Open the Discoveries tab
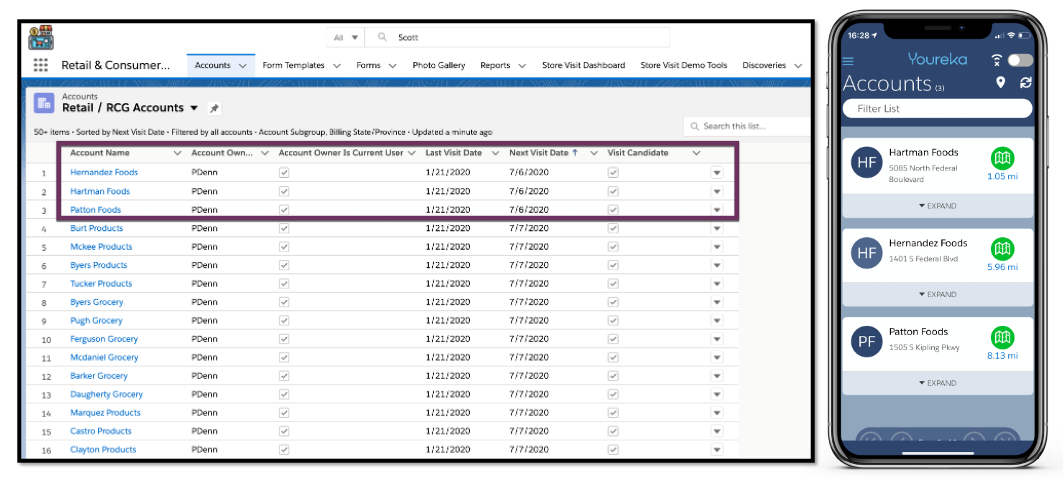 coord(764,65)
